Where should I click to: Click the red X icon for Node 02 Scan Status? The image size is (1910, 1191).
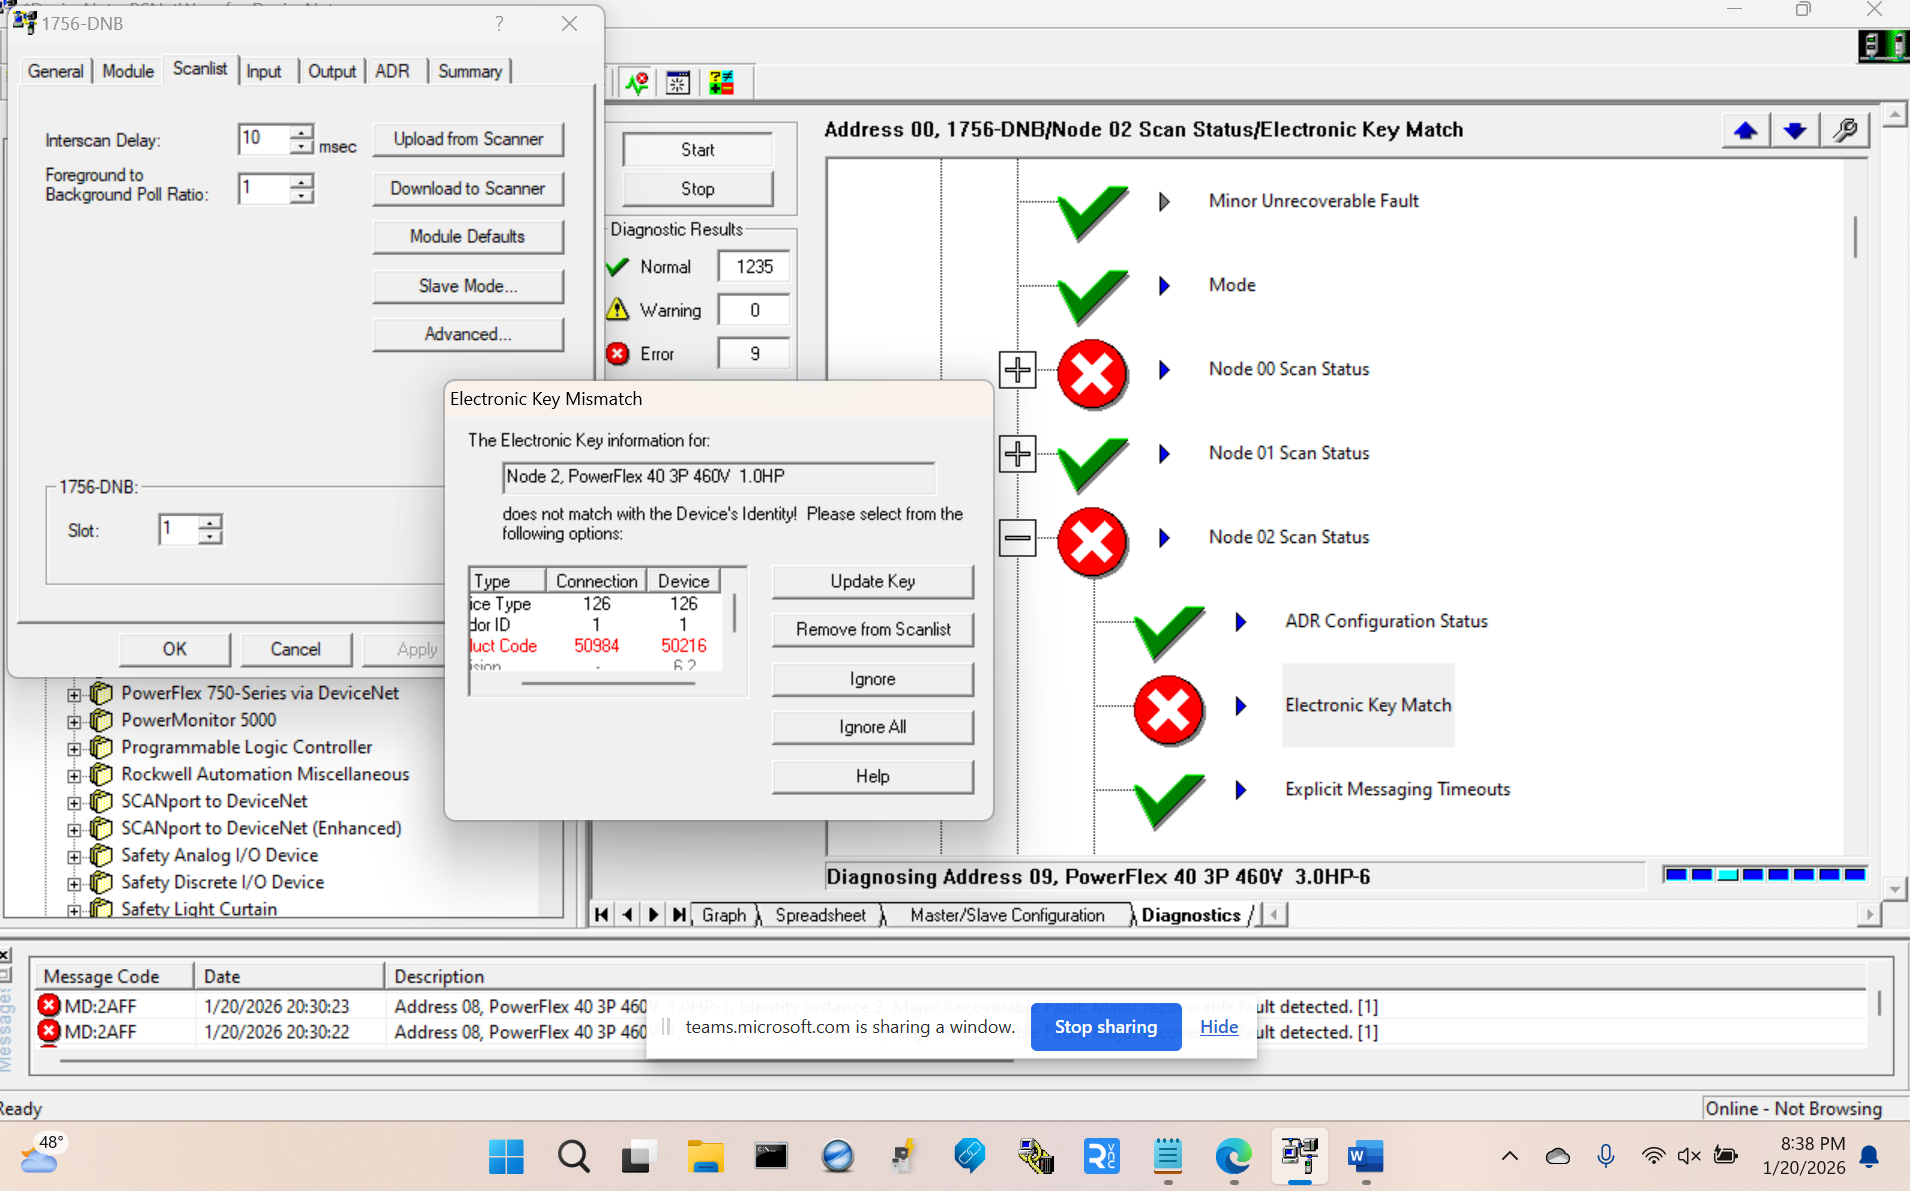point(1092,541)
